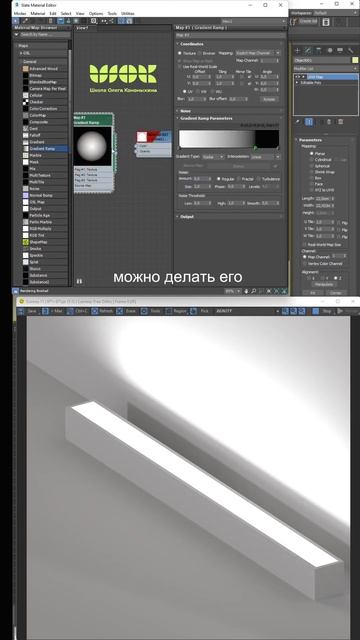Image resolution: width=360 pixels, height=640 pixels.
Task: Click Refresh in the render window toolbar
Action: click(x=102, y=311)
